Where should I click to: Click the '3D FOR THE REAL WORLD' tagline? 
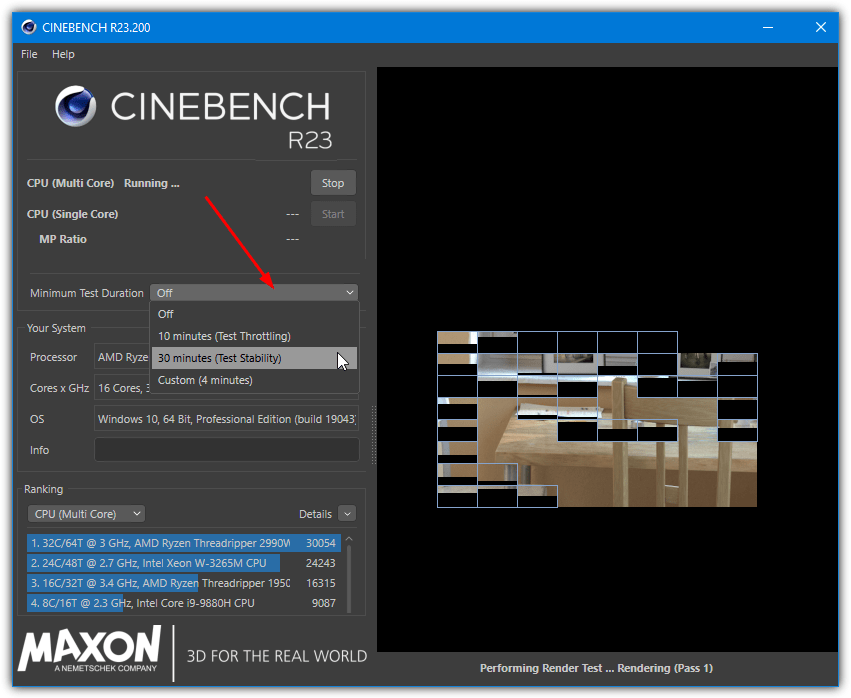click(277, 656)
